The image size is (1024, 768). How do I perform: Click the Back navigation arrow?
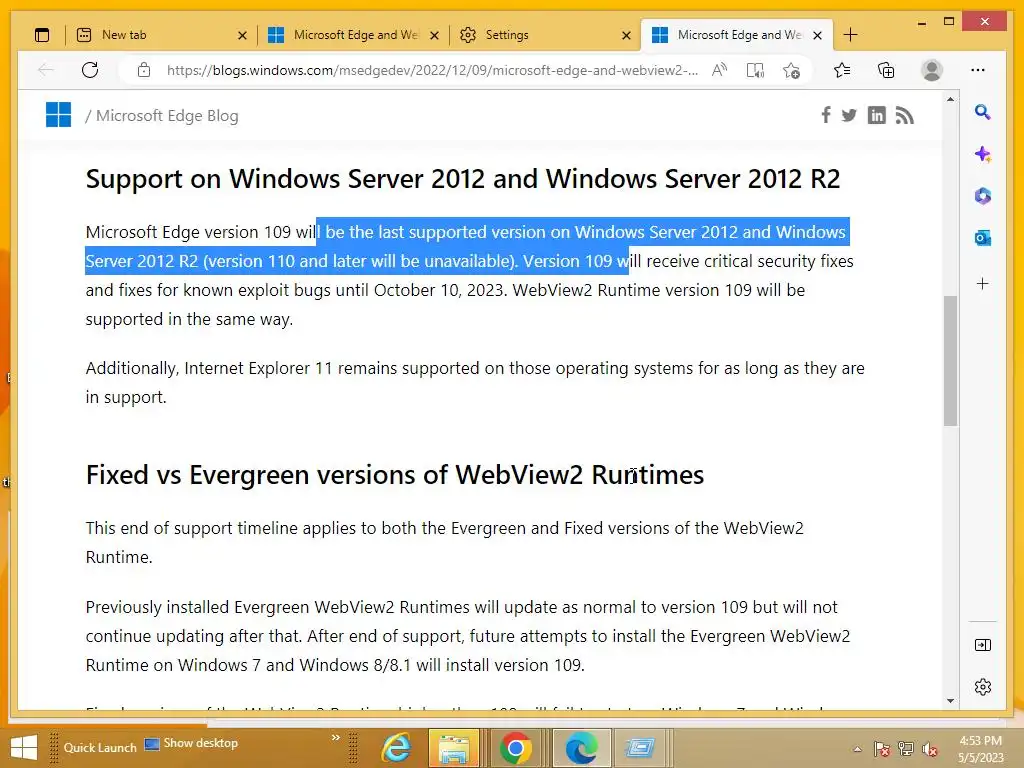point(46,70)
